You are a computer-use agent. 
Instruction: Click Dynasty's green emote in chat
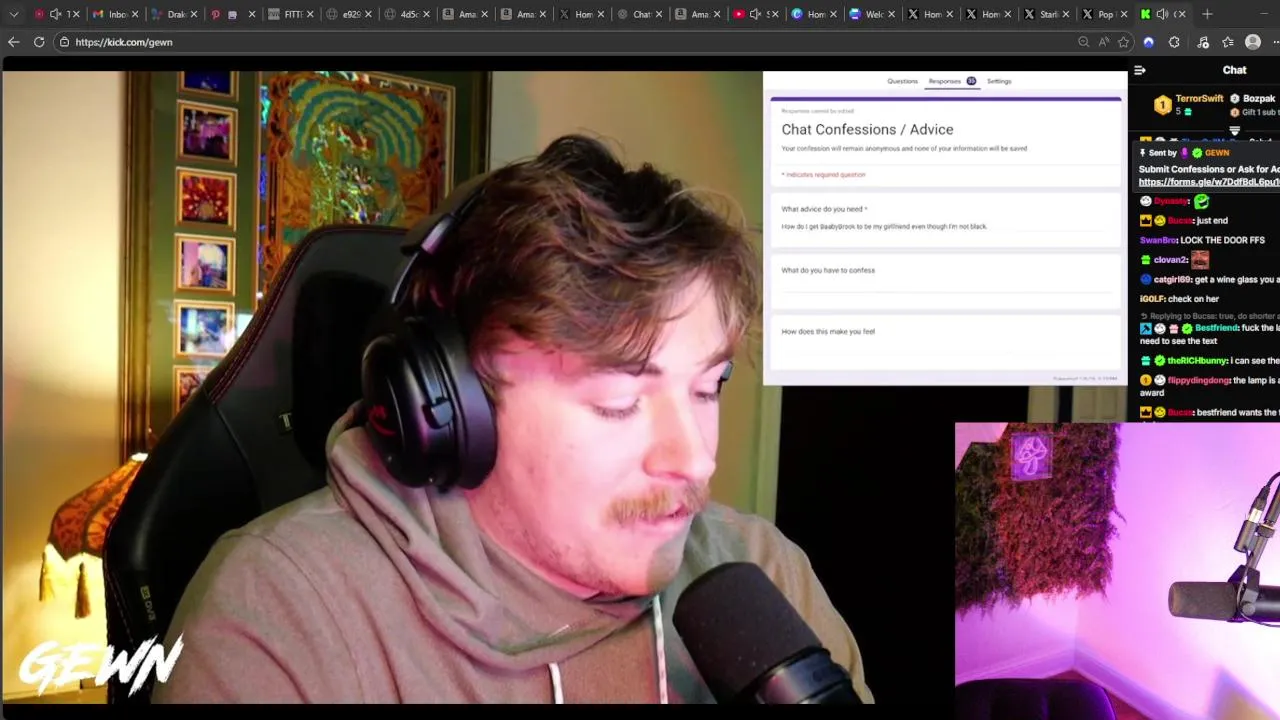pyautogui.click(x=1201, y=201)
